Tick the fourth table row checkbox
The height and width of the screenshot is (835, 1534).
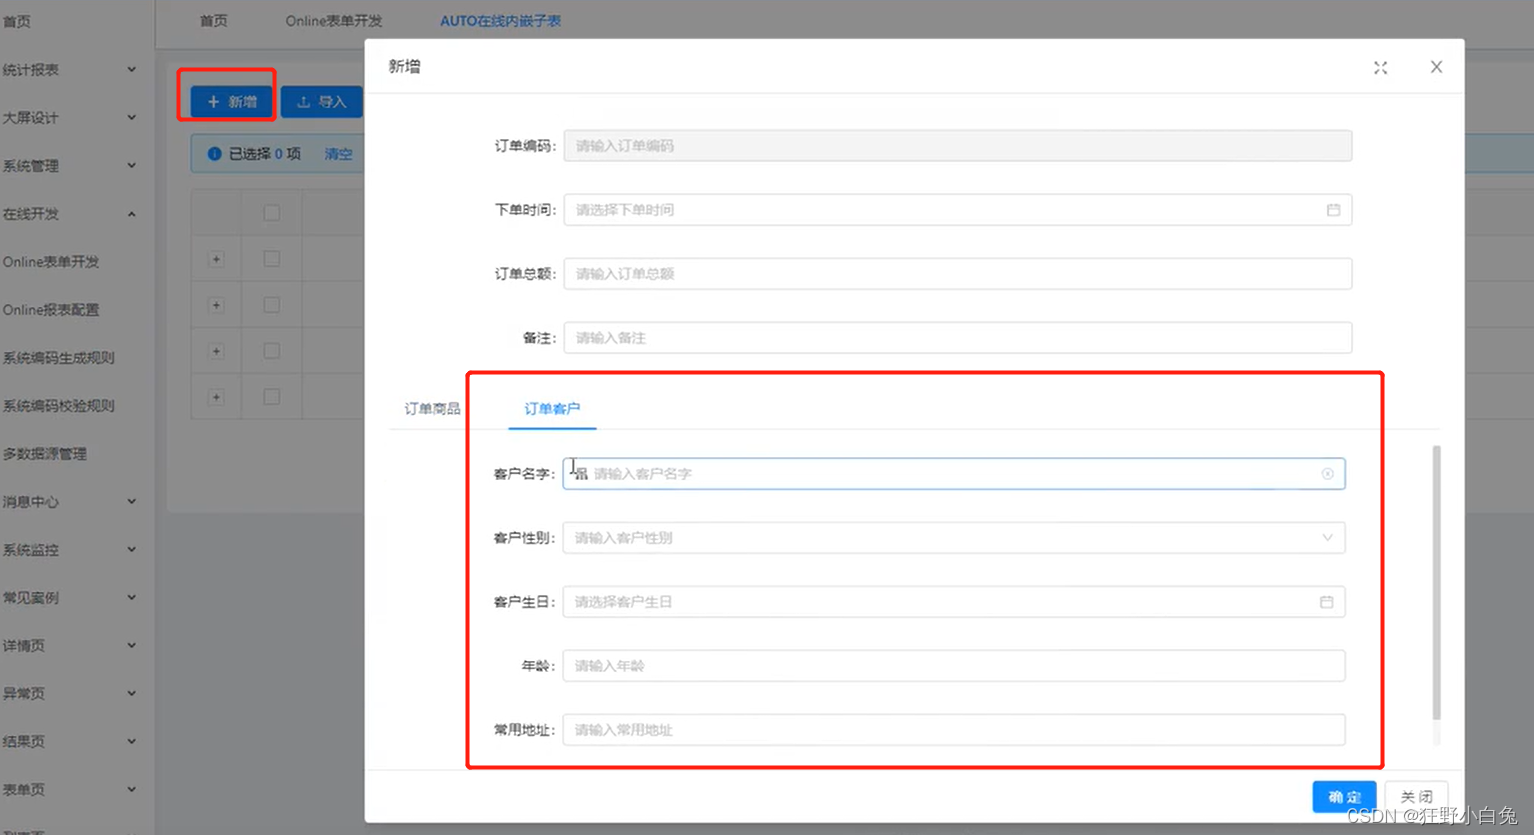271,397
